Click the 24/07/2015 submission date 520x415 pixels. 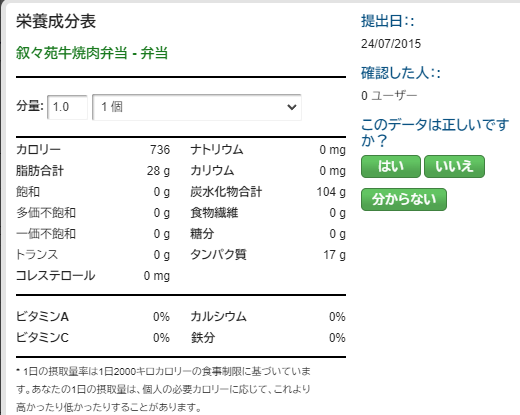pyautogui.click(x=391, y=44)
